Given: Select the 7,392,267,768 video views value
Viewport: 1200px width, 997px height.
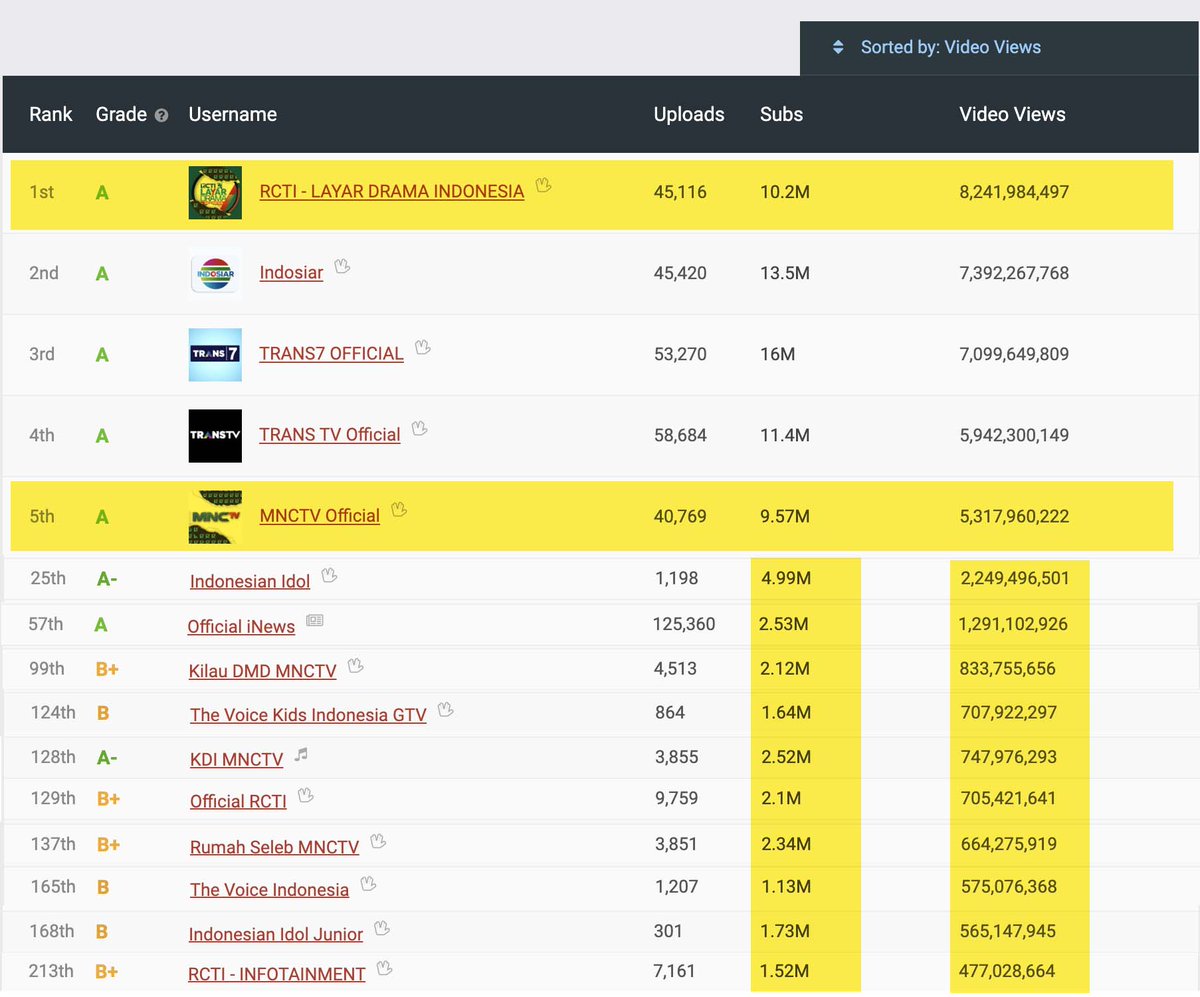Looking at the screenshot, I should (1014, 272).
